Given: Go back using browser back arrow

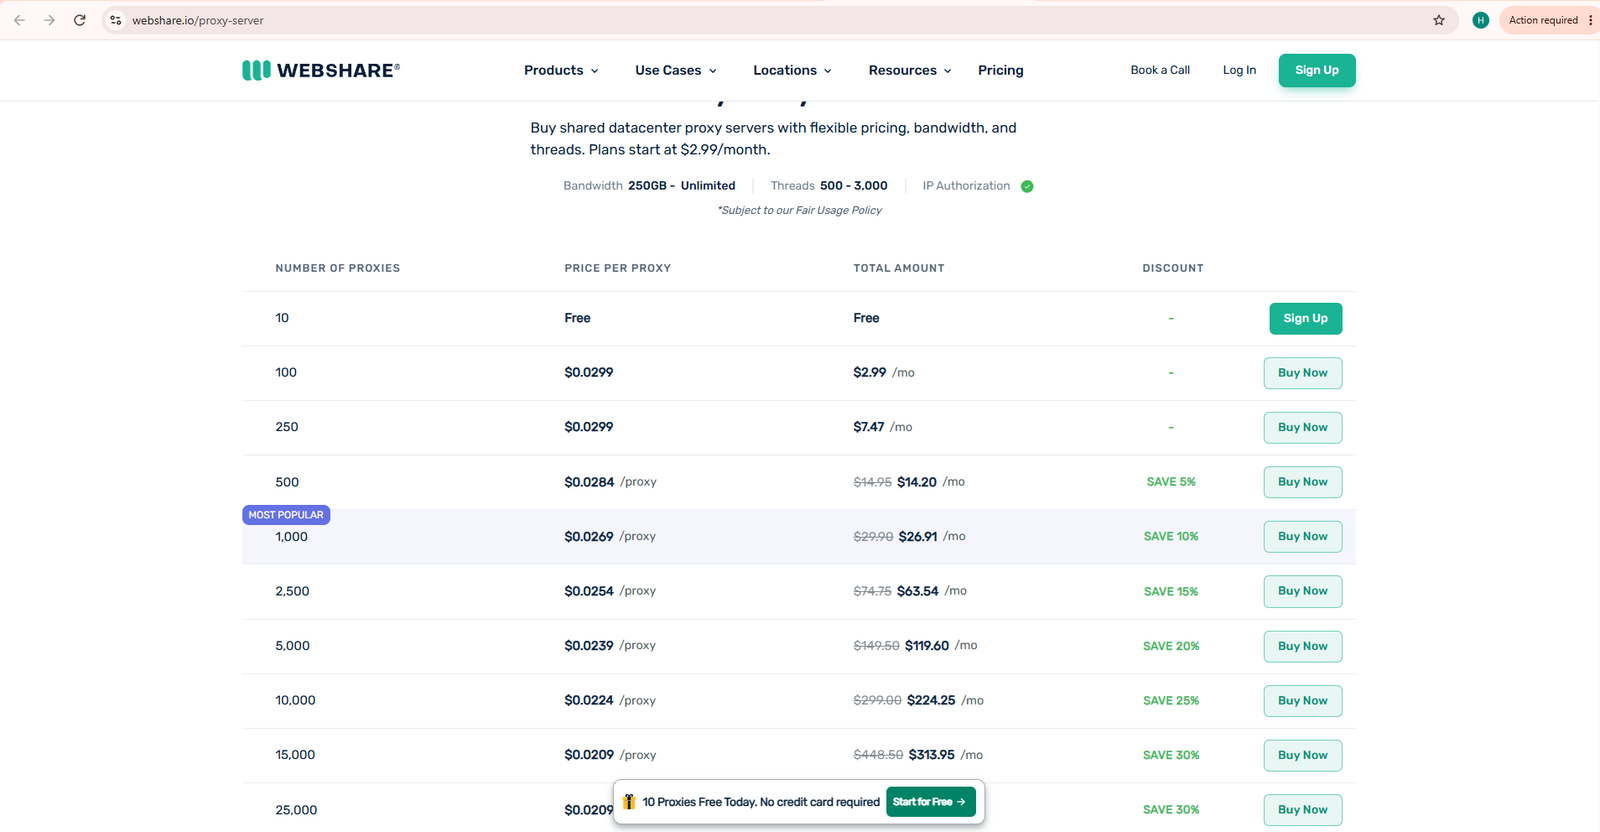Looking at the screenshot, I should pos(19,20).
